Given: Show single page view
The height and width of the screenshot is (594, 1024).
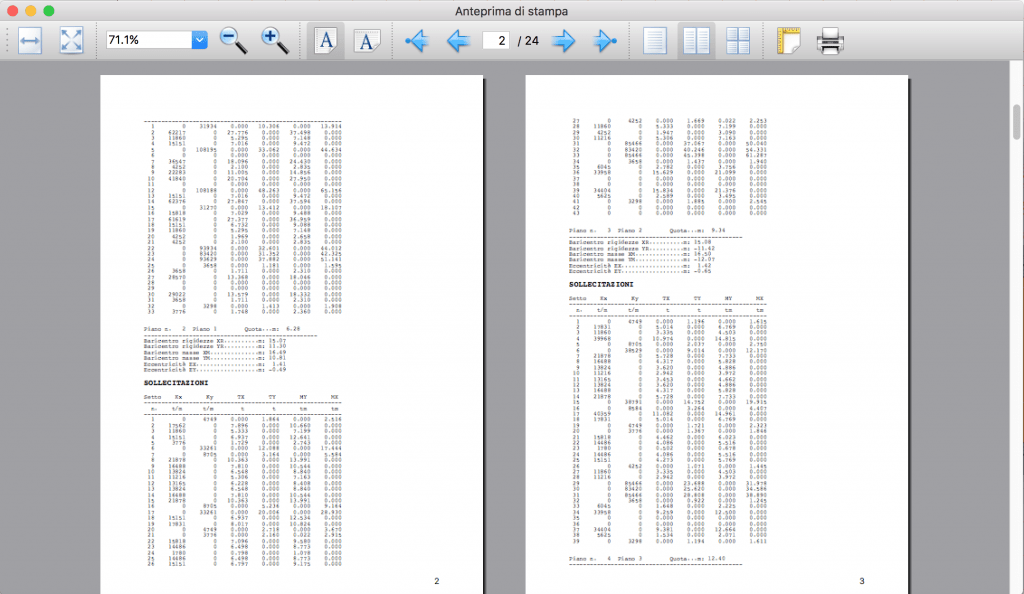Looking at the screenshot, I should (x=655, y=40).
